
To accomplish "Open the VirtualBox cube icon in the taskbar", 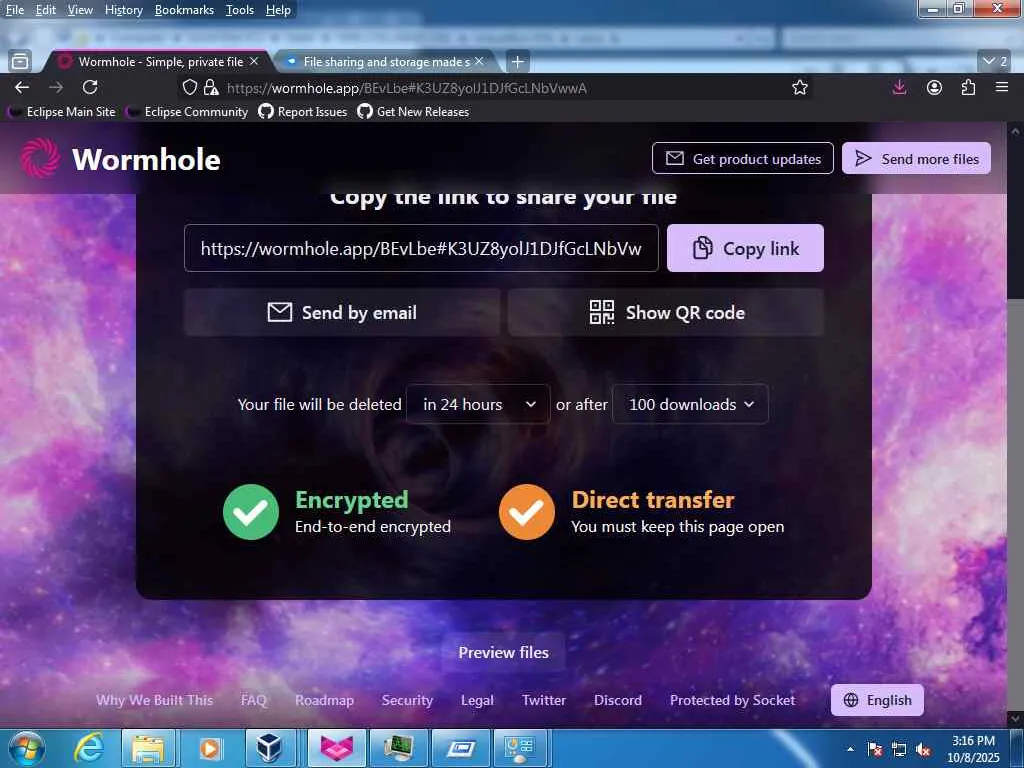I will tap(269, 748).
